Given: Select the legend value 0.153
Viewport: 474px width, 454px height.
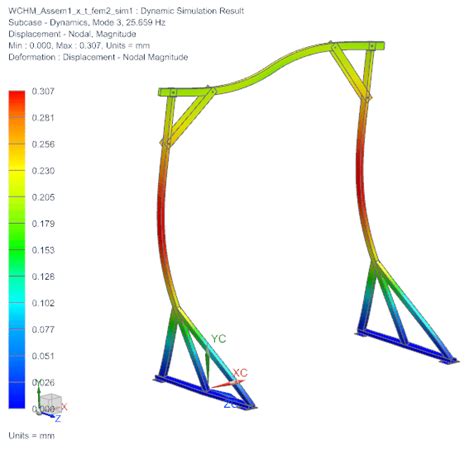Looking at the screenshot, I should (43, 250).
